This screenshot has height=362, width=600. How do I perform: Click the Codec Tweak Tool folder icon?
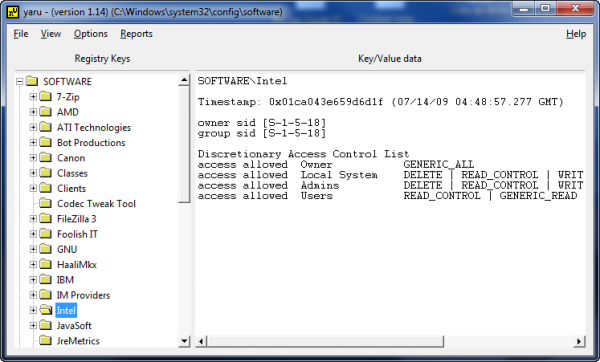[46, 203]
